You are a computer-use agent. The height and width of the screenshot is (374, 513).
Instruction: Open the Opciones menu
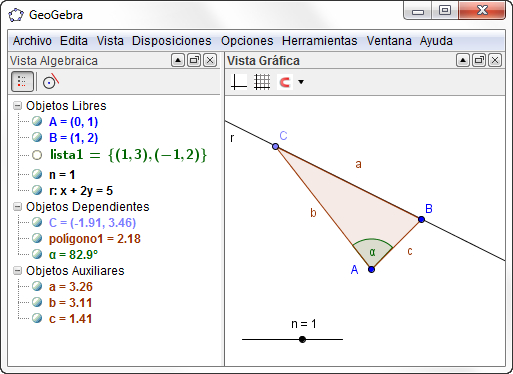click(x=247, y=41)
